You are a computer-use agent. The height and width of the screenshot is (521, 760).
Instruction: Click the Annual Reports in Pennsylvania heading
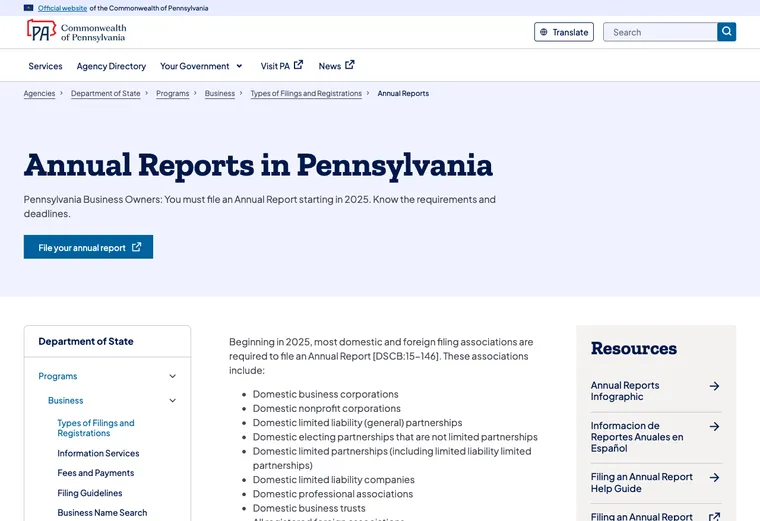pyautogui.click(x=258, y=165)
